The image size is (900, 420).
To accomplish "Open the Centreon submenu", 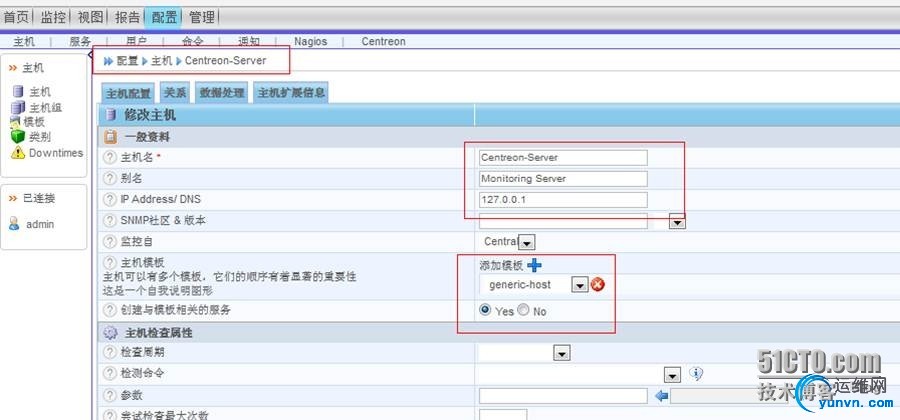I will point(383,41).
